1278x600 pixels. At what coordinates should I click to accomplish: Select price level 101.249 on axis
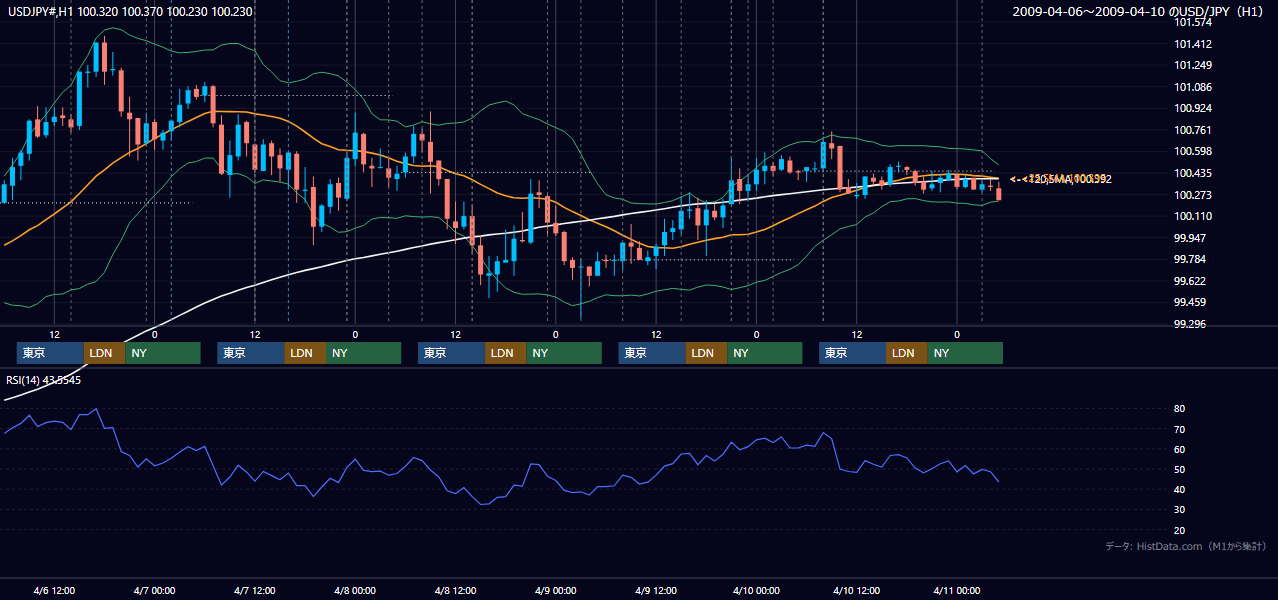[x=1193, y=65]
